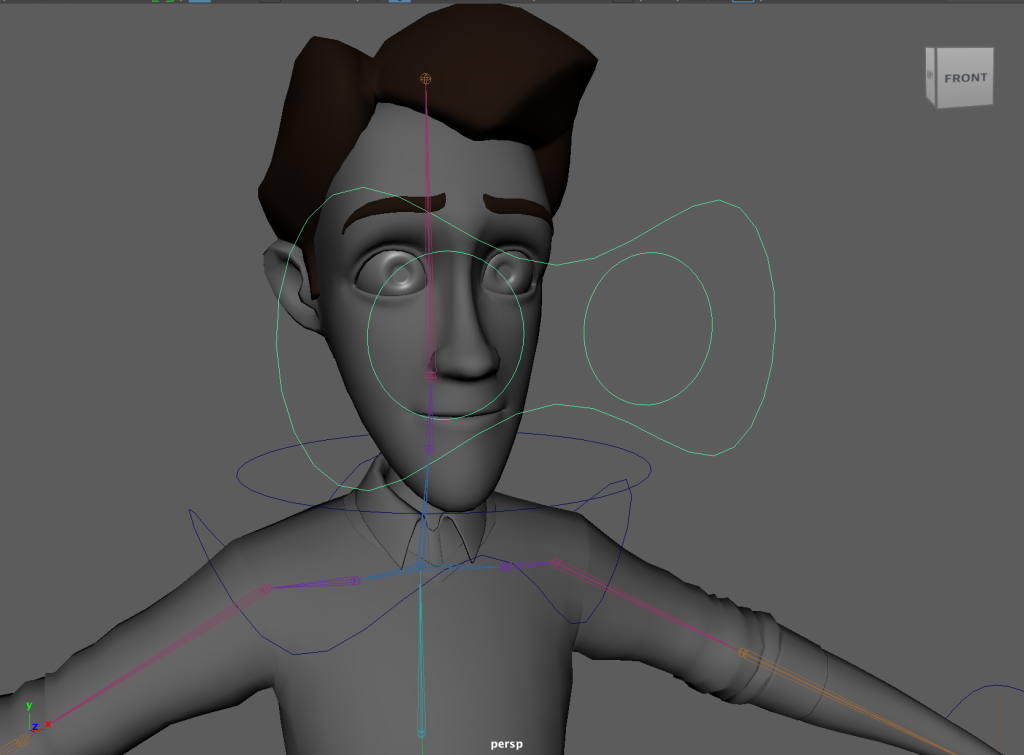Click the character's visible ear
Screen dimensions: 1024x755
pos(285,285)
